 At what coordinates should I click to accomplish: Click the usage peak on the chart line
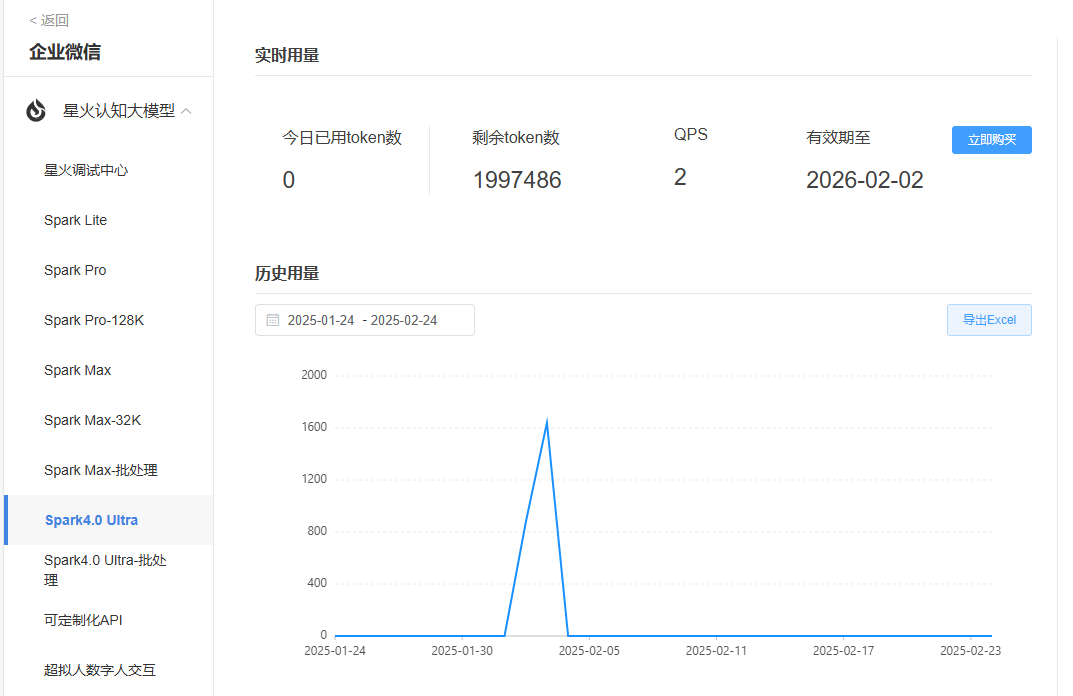546,420
